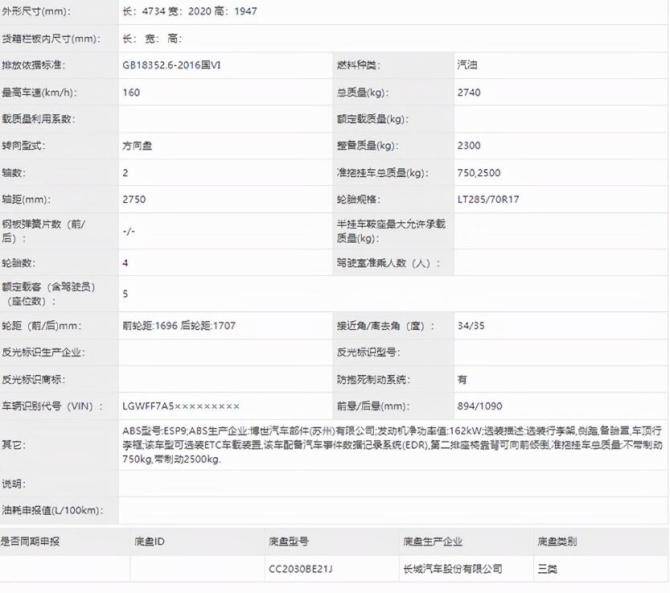670x593 pixels.
Task: Select the track width 前轮距:1696 后轮距:1707
Action: click(179, 326)
